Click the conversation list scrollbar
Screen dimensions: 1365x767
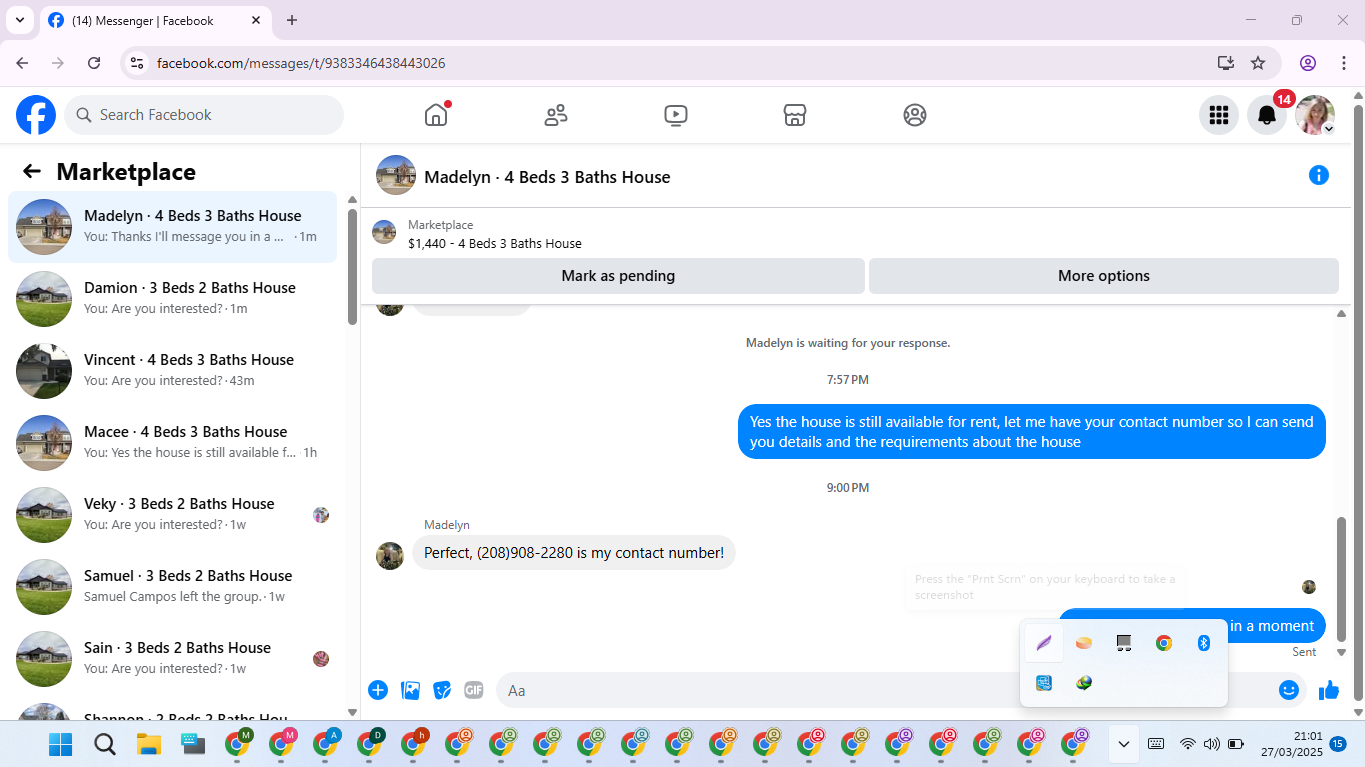point(352,266)
